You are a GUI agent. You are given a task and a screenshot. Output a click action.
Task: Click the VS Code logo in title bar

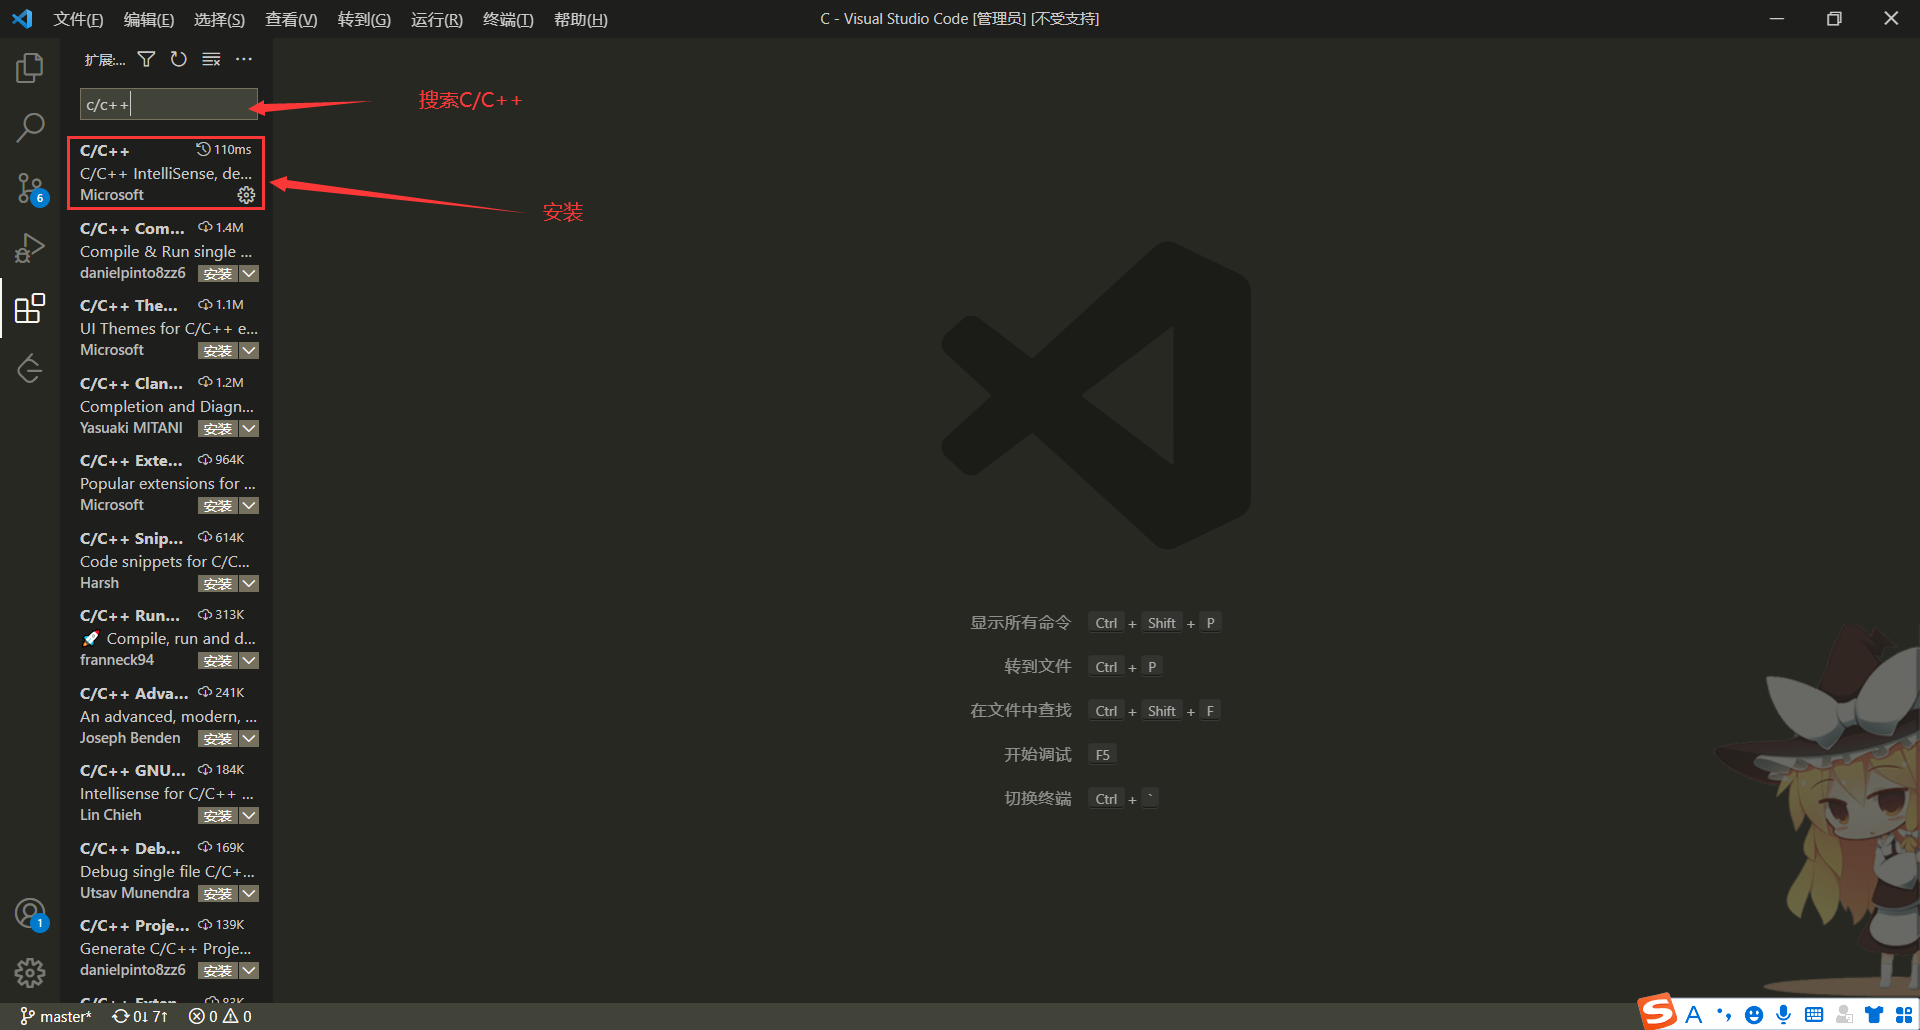pos(22,19)
